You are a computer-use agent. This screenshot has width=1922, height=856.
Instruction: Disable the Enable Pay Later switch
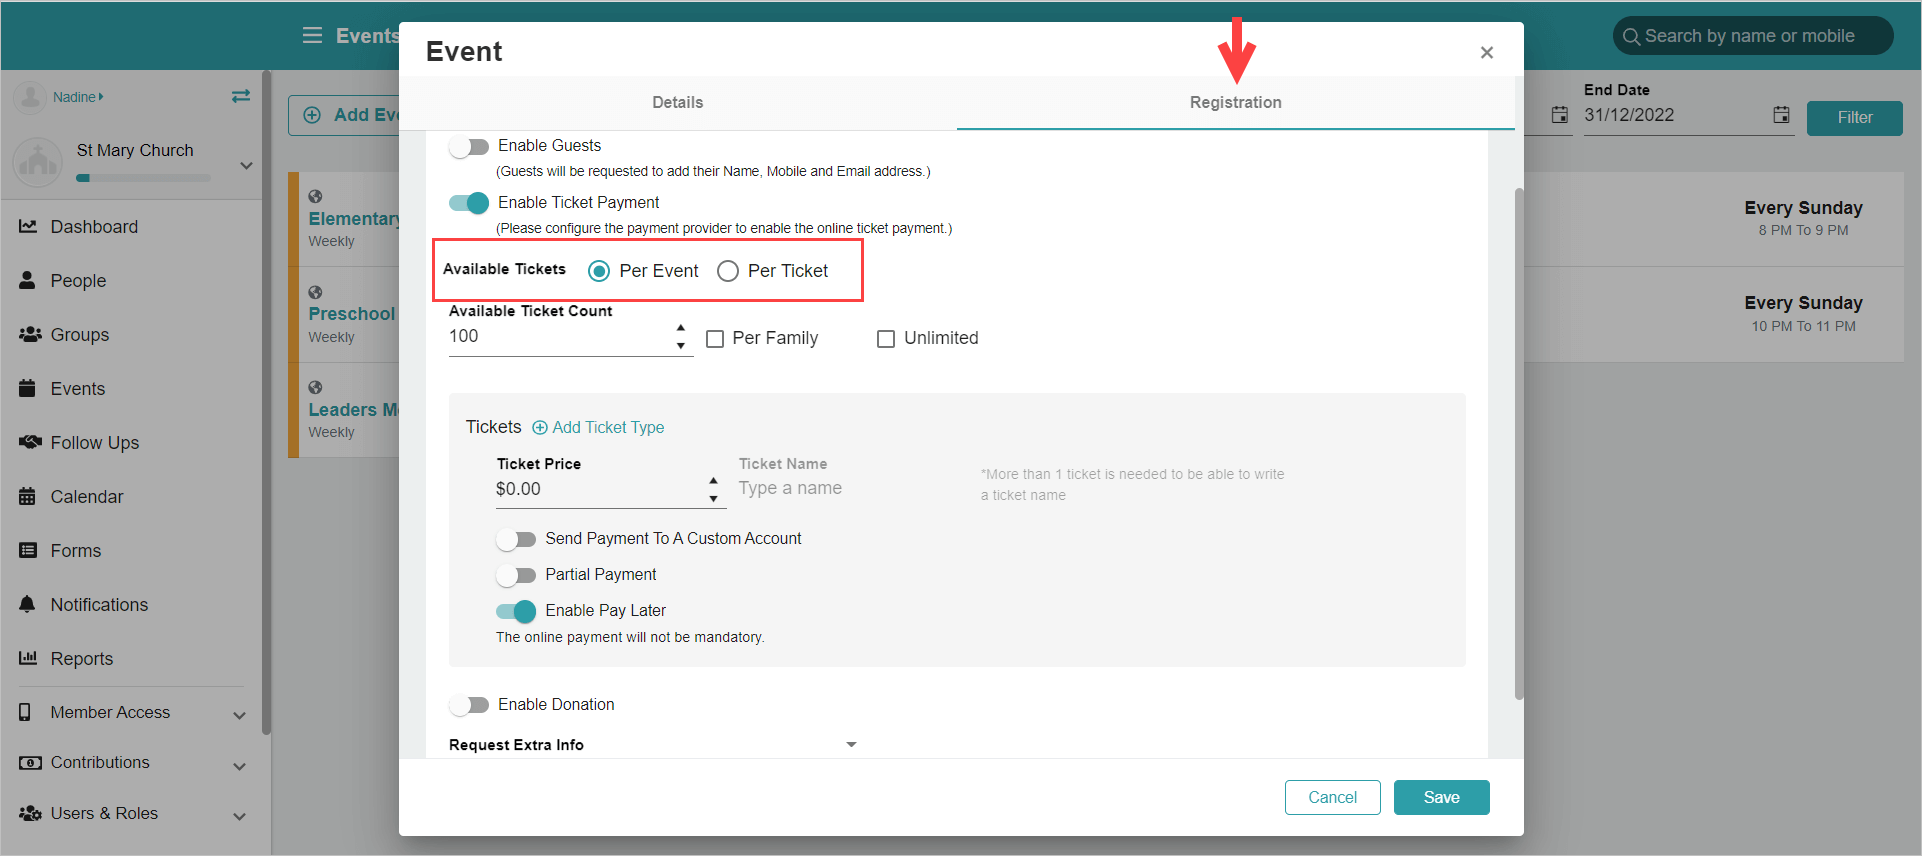[x=516, y=611]
